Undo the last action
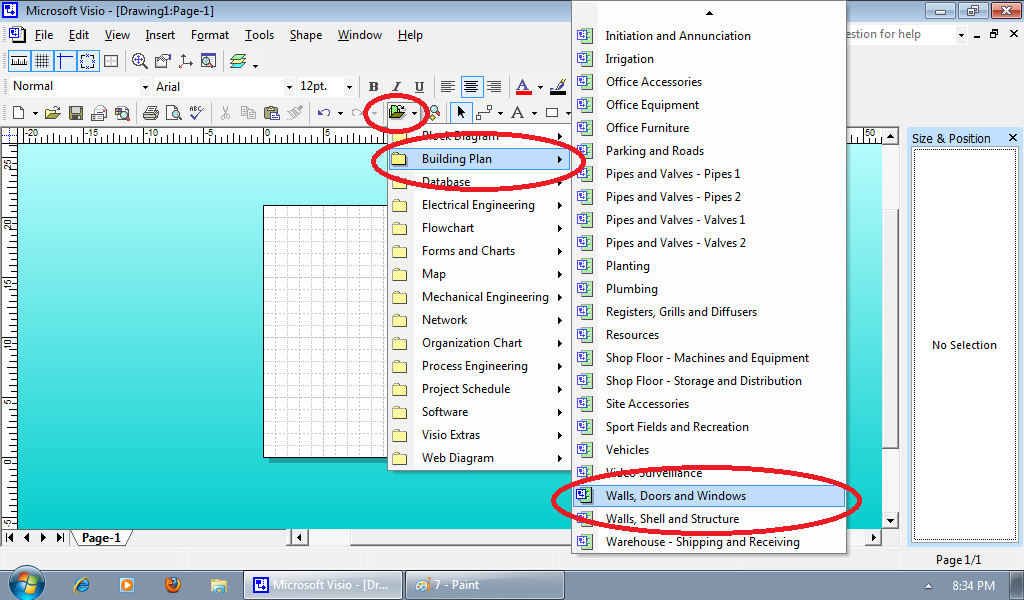 click(324, 113)
